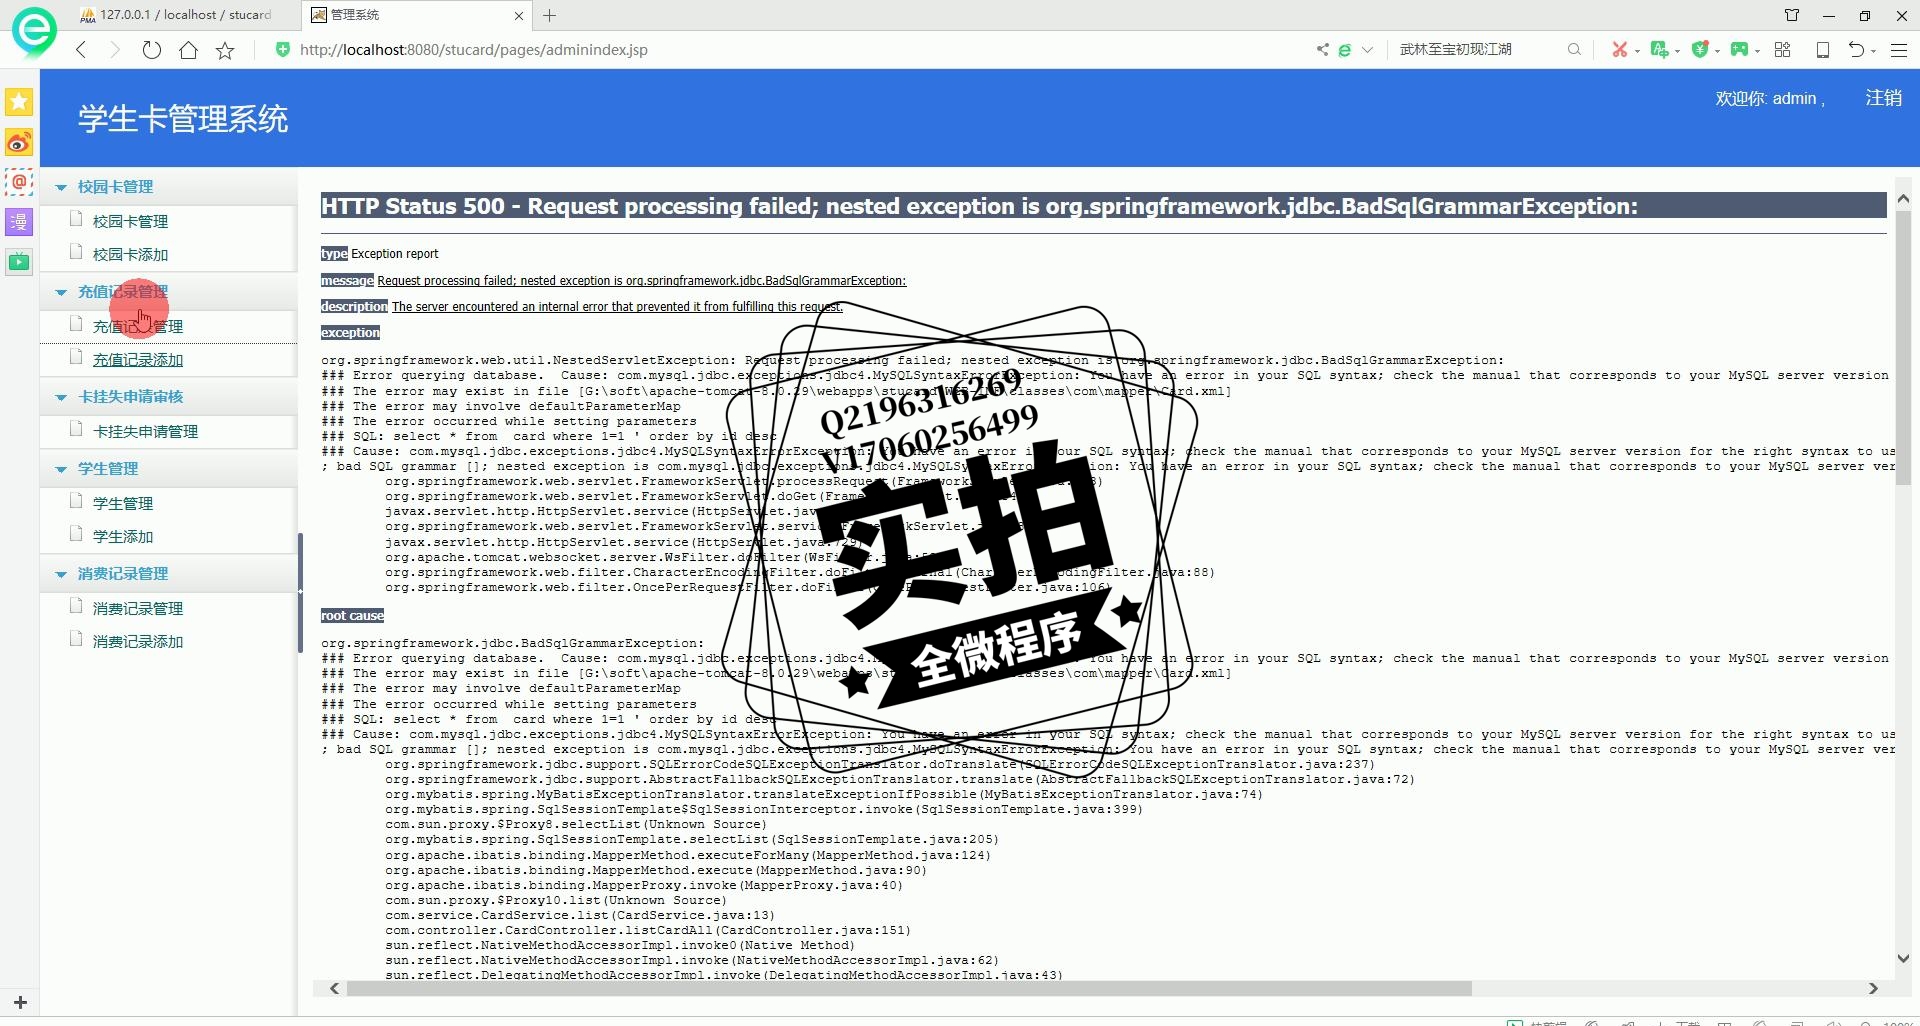Open 学生管理 list page

point(122,503)
